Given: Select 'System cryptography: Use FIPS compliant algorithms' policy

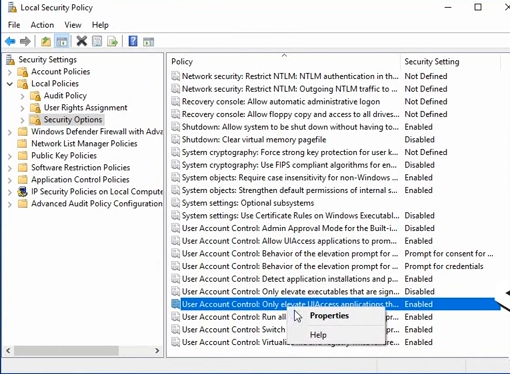Looking at the screenshot, I should [x=289, y=165].
